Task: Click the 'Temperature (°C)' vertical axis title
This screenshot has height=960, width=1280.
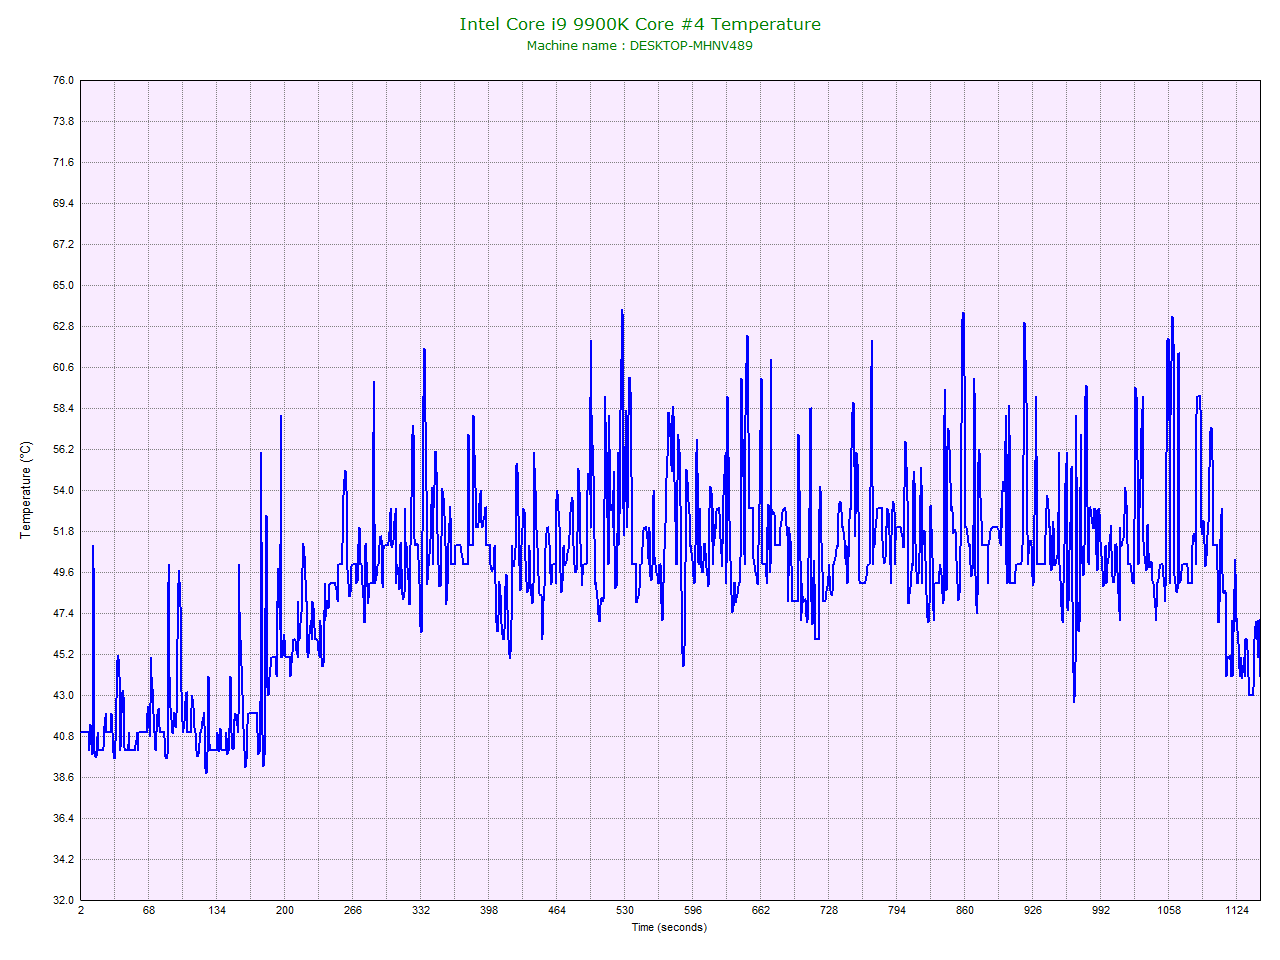Action: coord(26,490)
